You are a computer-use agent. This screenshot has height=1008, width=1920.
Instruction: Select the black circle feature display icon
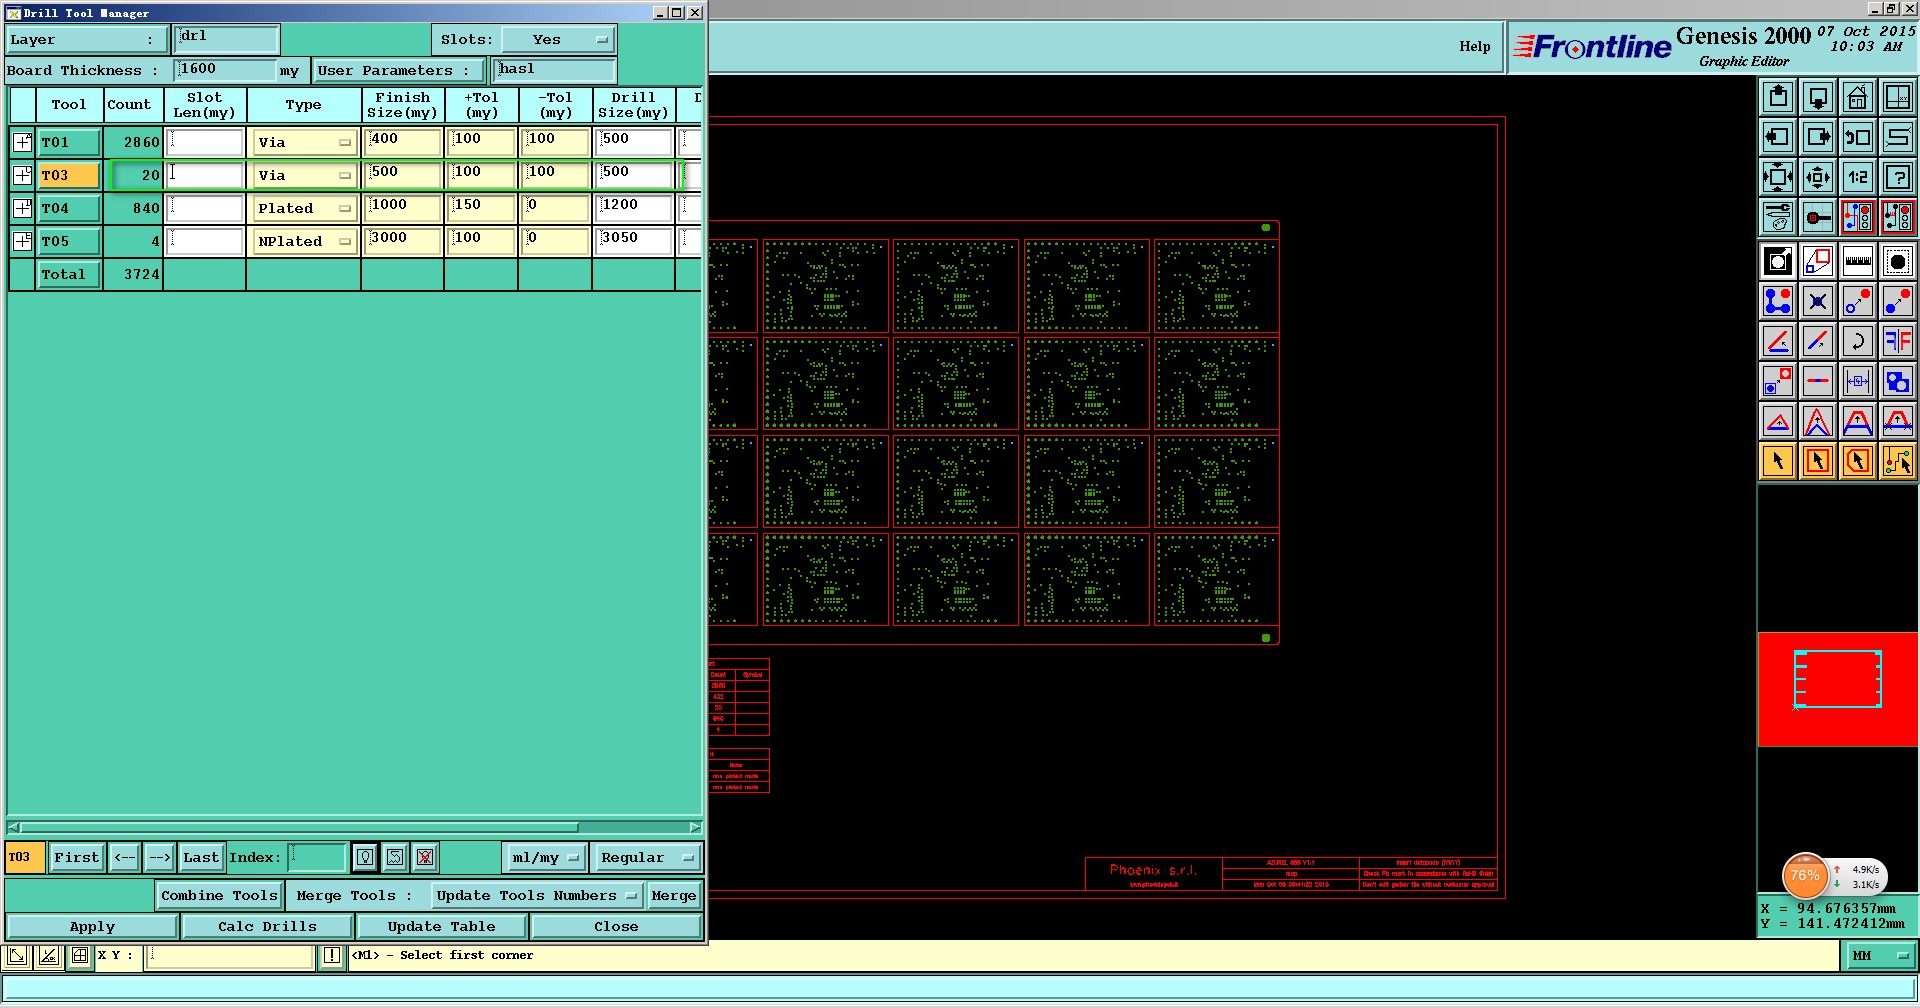click(1898, 261)
